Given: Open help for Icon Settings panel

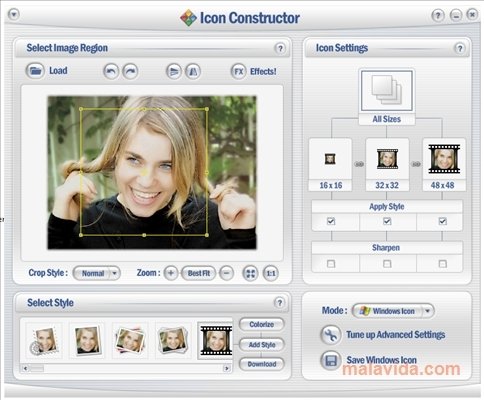Looking at the screenshot, I should (x=460, y=49).
